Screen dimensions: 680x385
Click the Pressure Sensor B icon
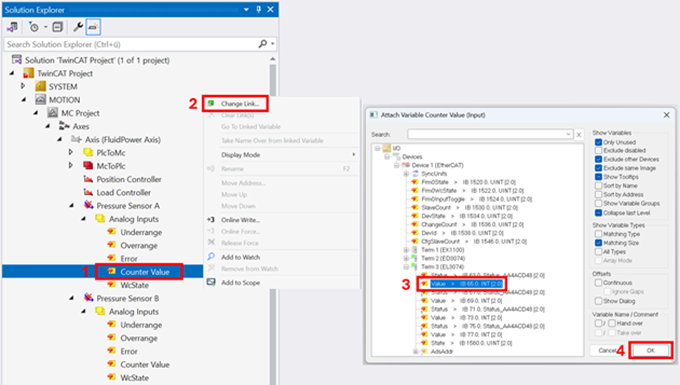88,298
